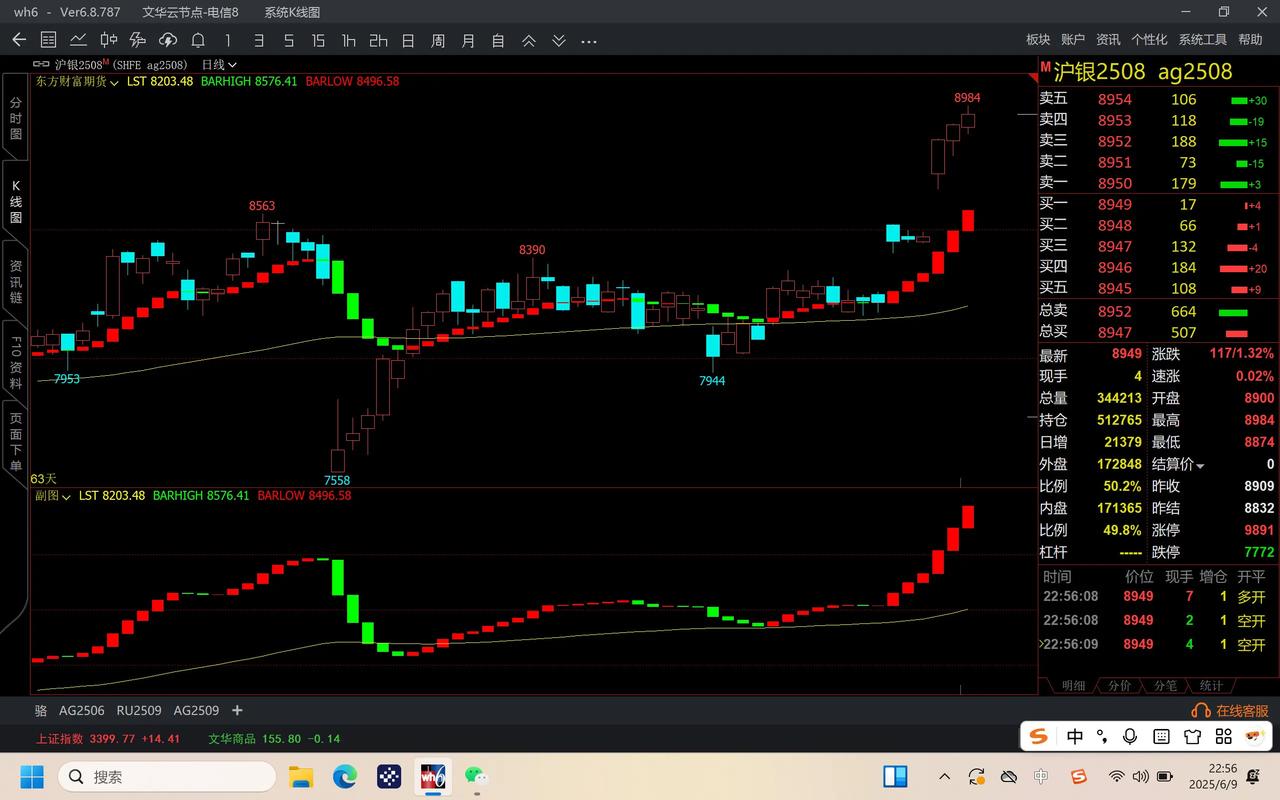
Task: Switch to the 15-minute period
Action: 318,40
